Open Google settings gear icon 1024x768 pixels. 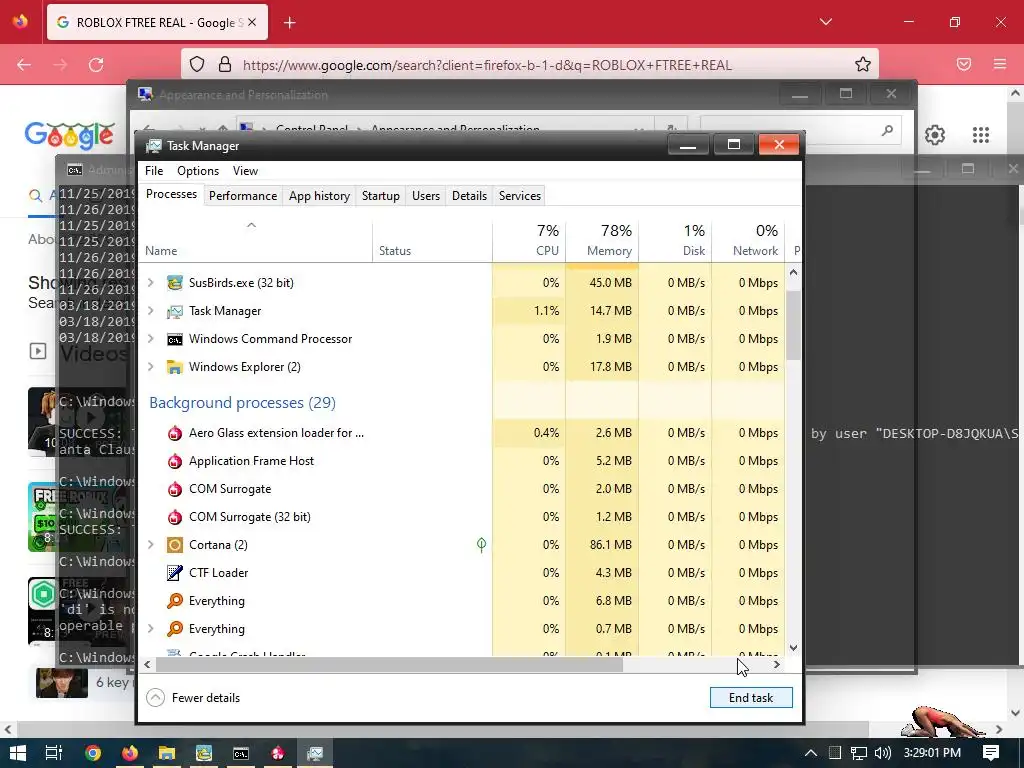pyautogui.click(x=935, y=135)
